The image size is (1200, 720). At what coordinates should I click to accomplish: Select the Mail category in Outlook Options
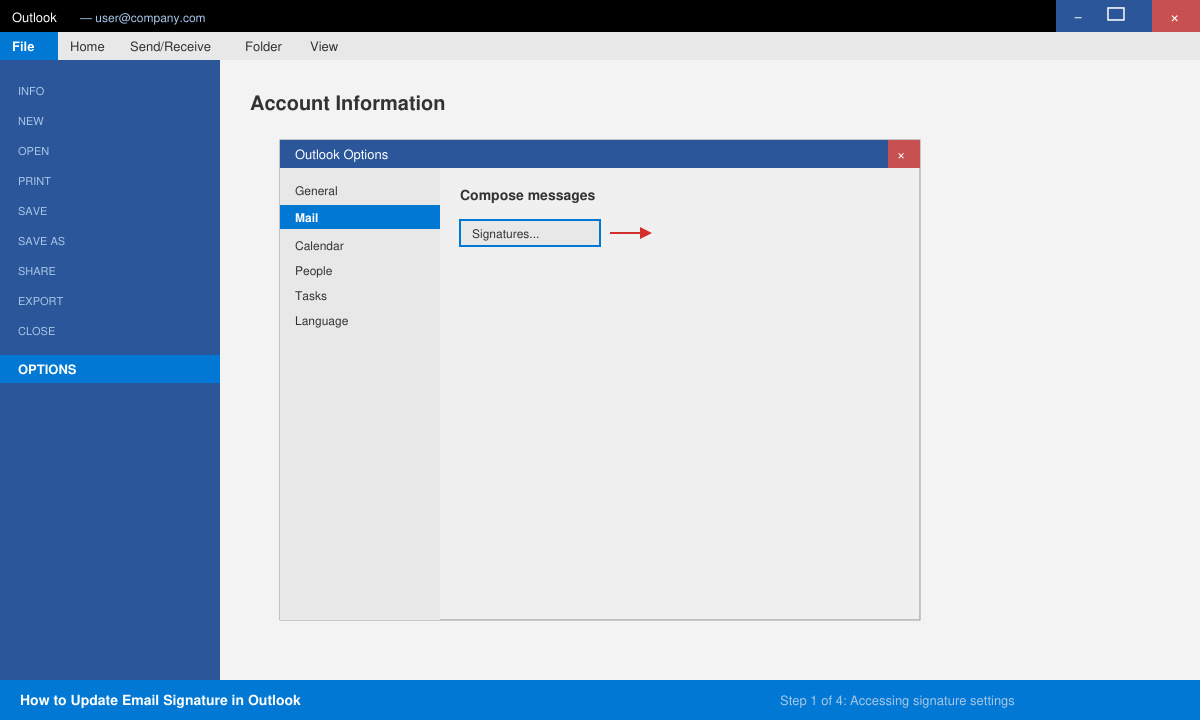[x=360, y=217]
